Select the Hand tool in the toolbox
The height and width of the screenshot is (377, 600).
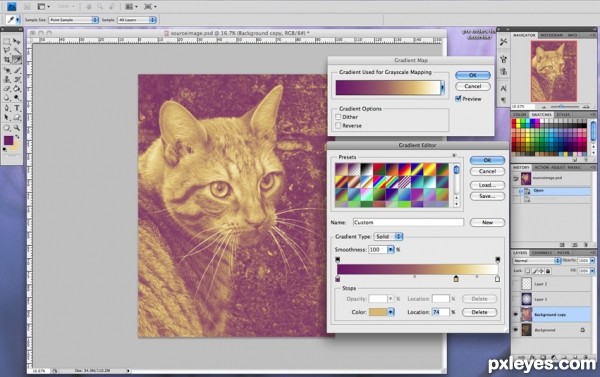pos(7,128)
